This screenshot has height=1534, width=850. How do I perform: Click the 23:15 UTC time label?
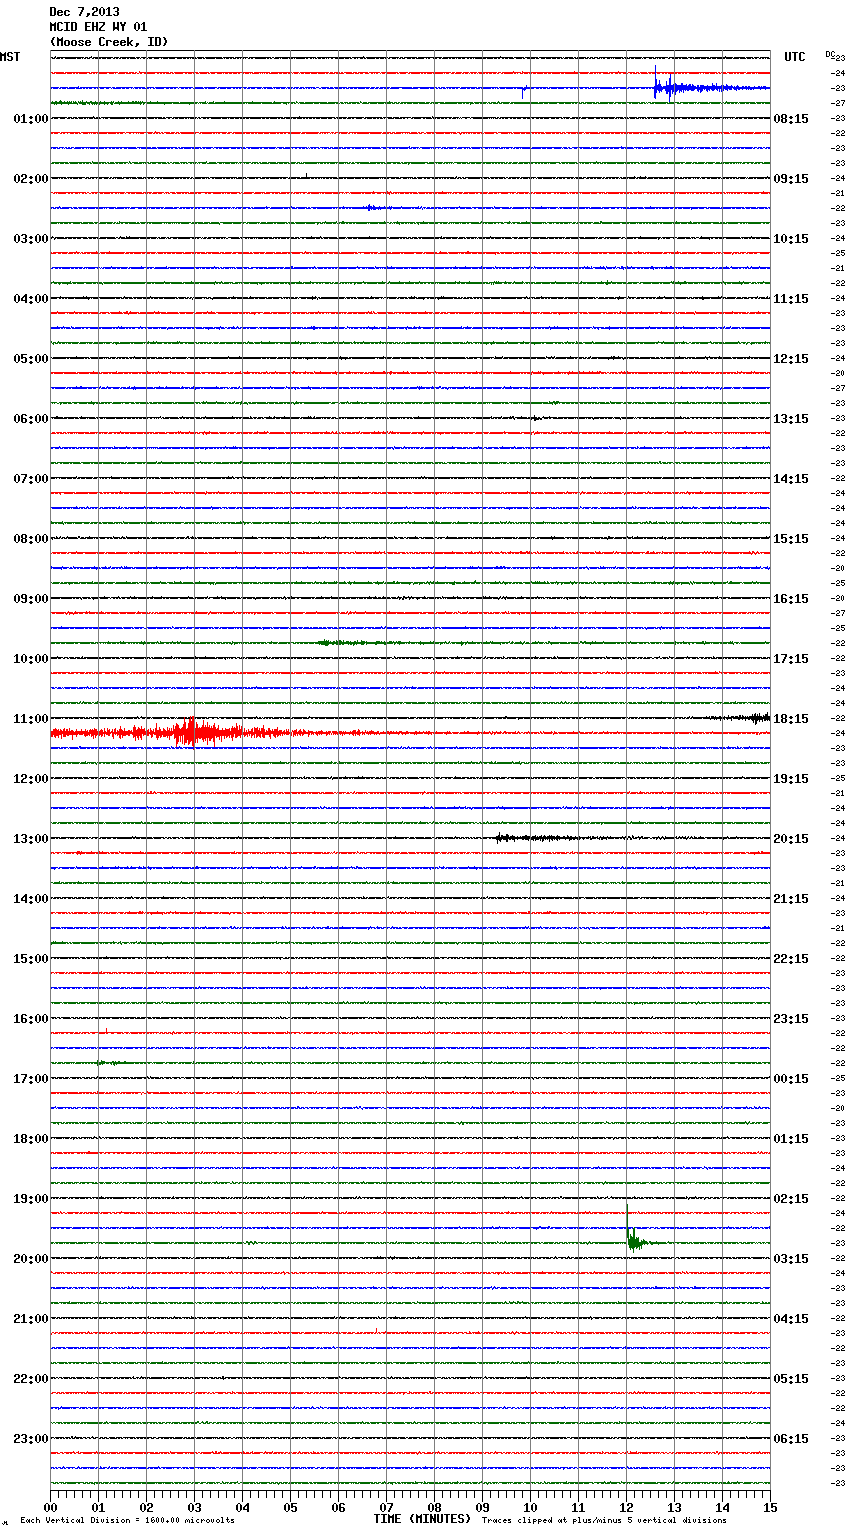tap(791, 1019)
